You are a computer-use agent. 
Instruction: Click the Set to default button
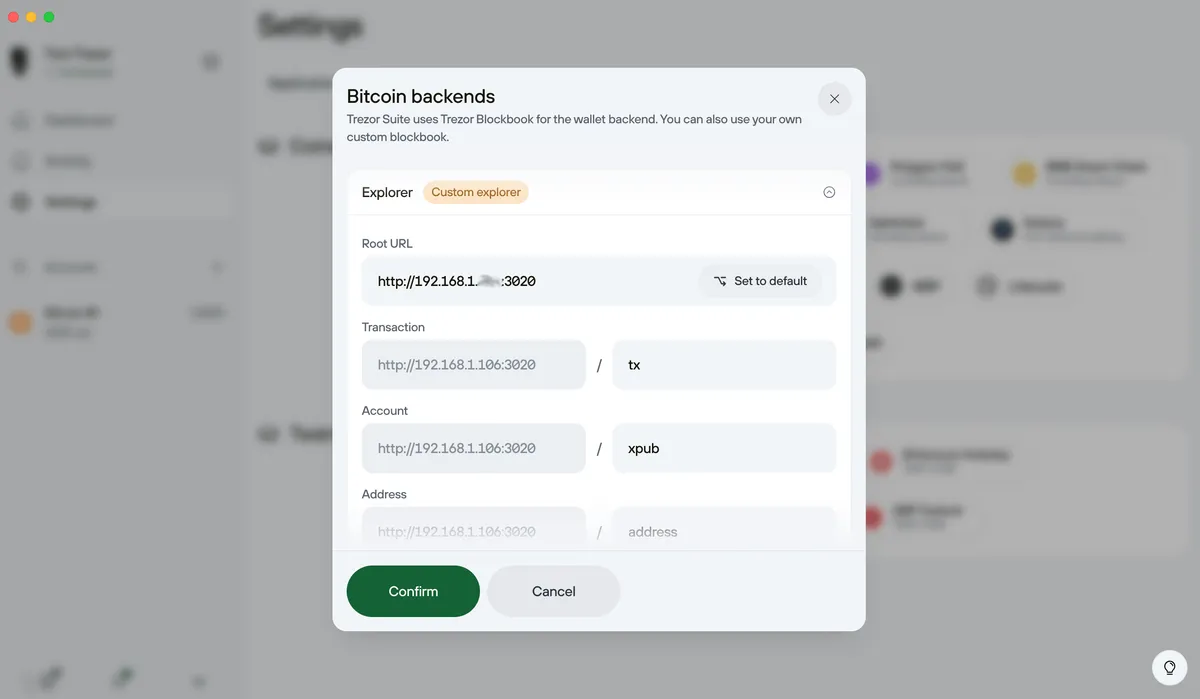(x=760, y=281)
